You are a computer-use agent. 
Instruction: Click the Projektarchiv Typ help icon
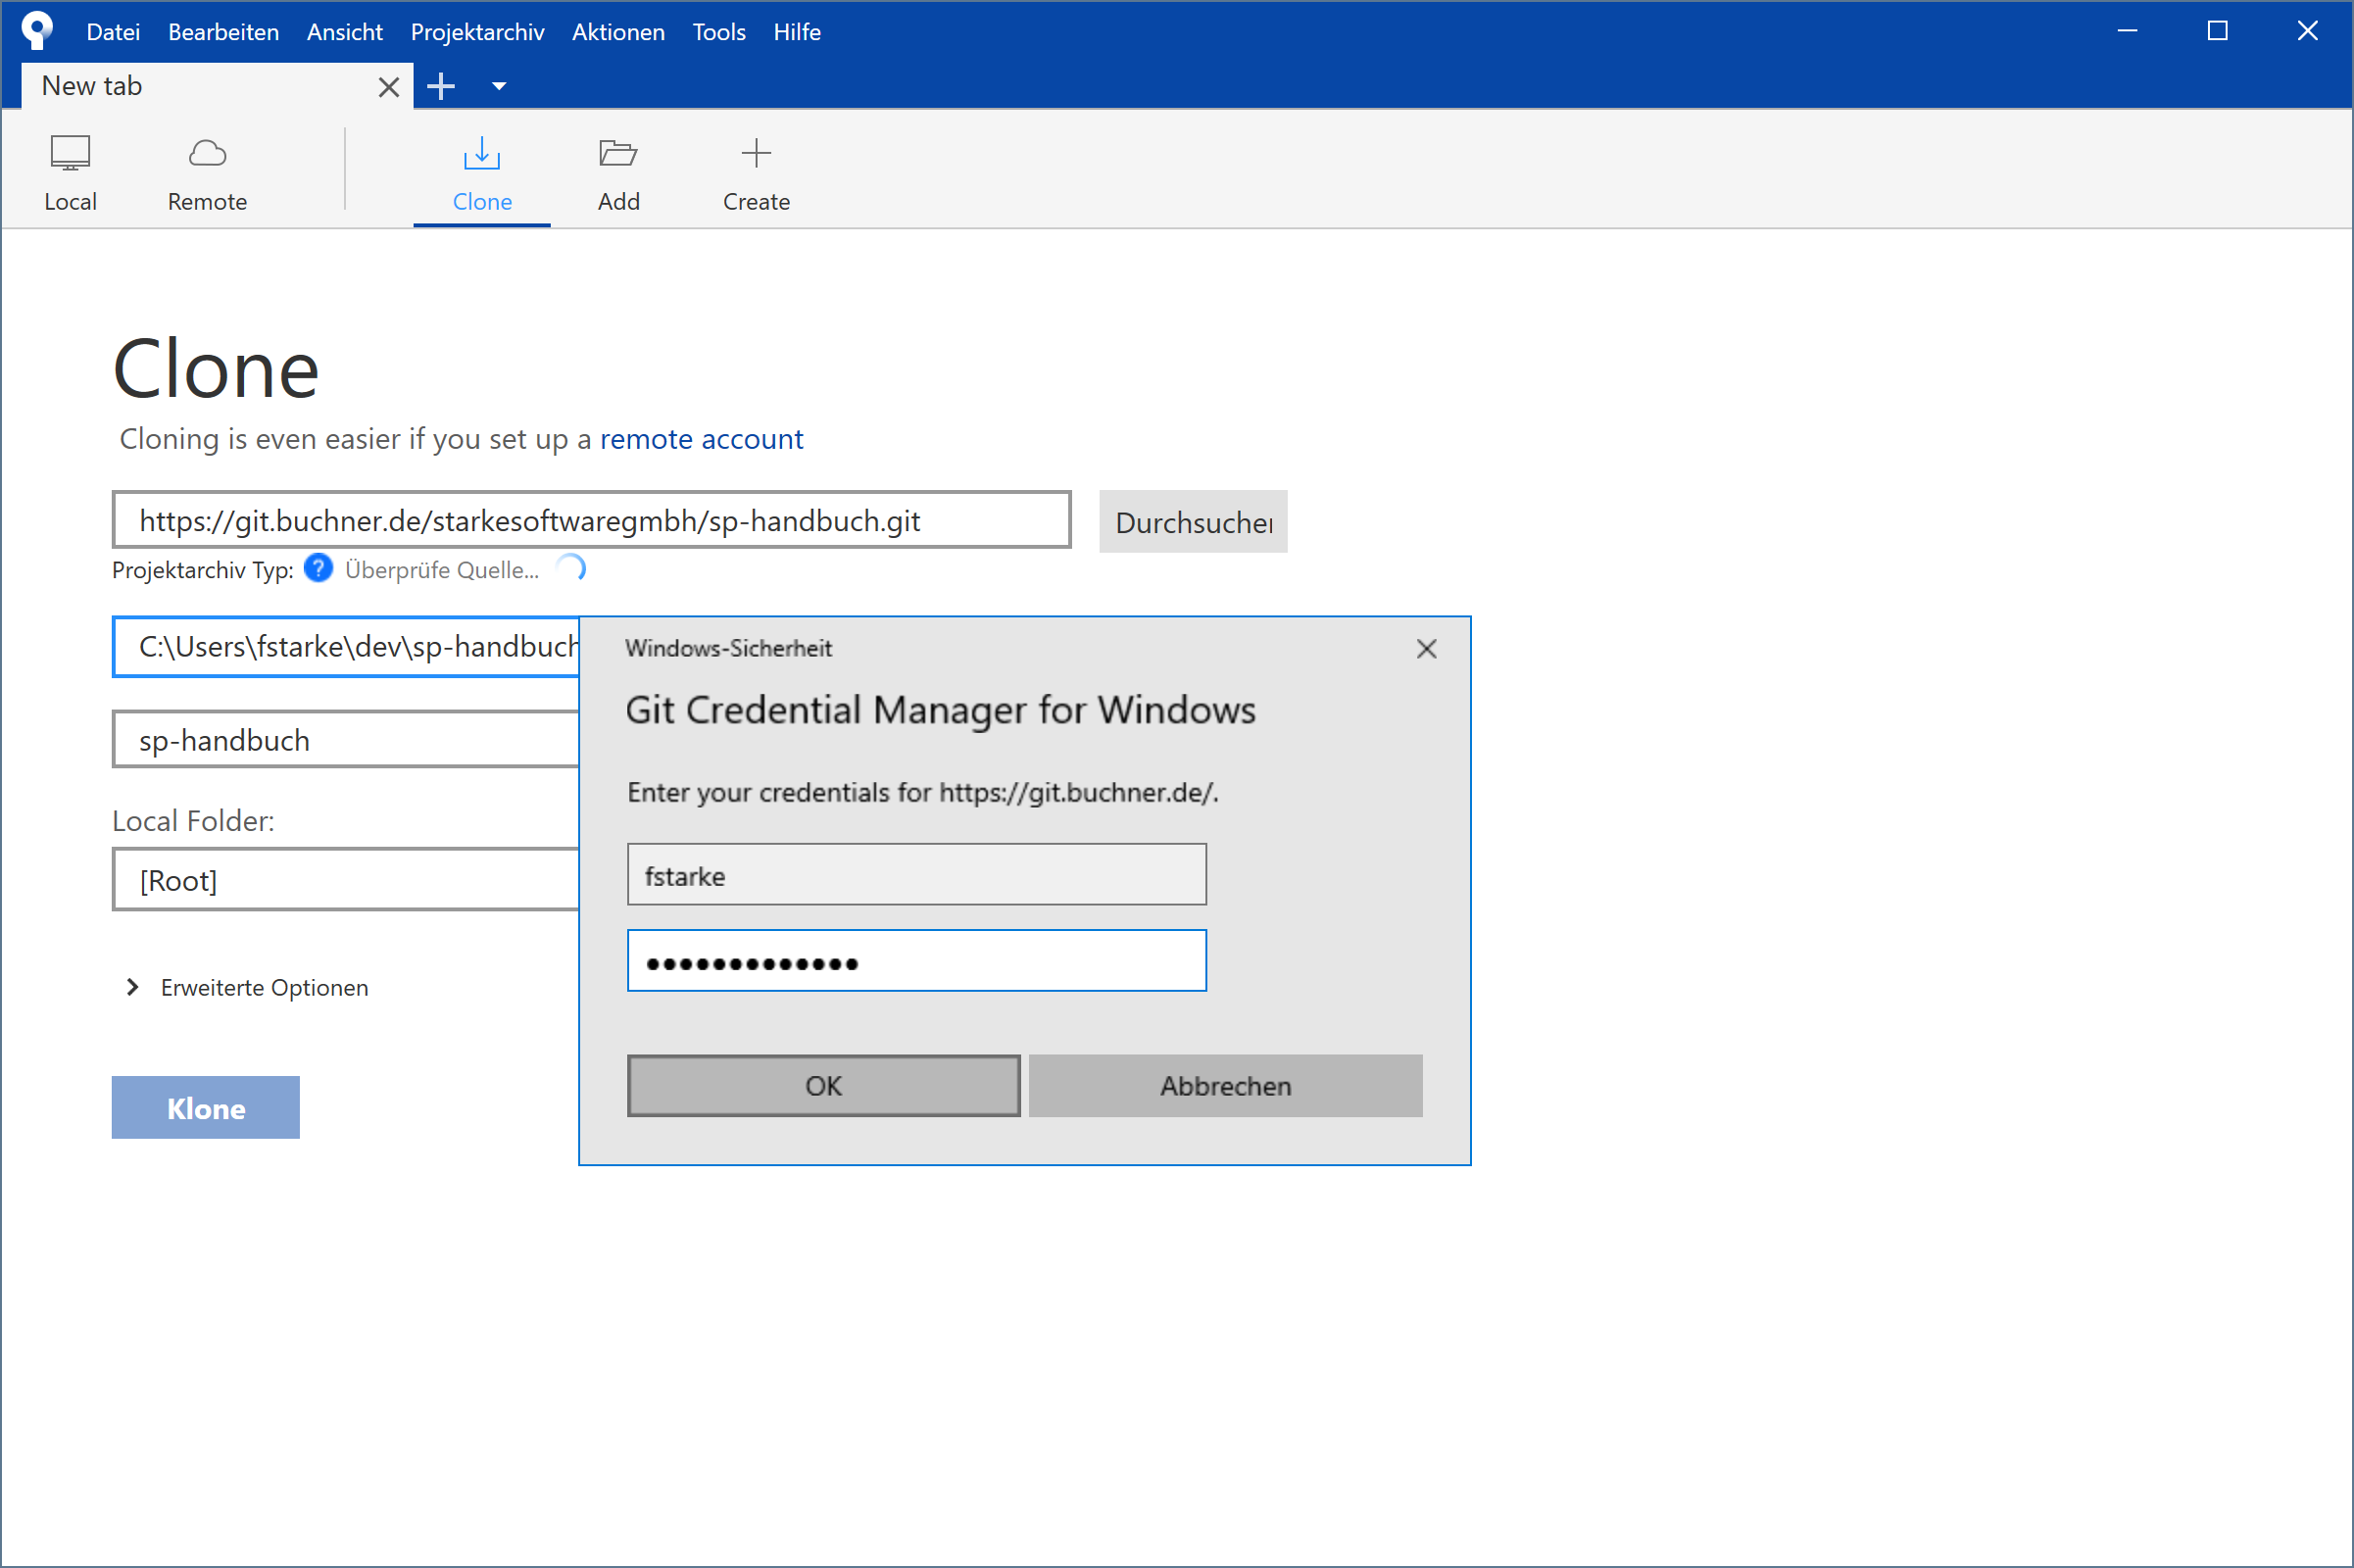click(318, 569)
